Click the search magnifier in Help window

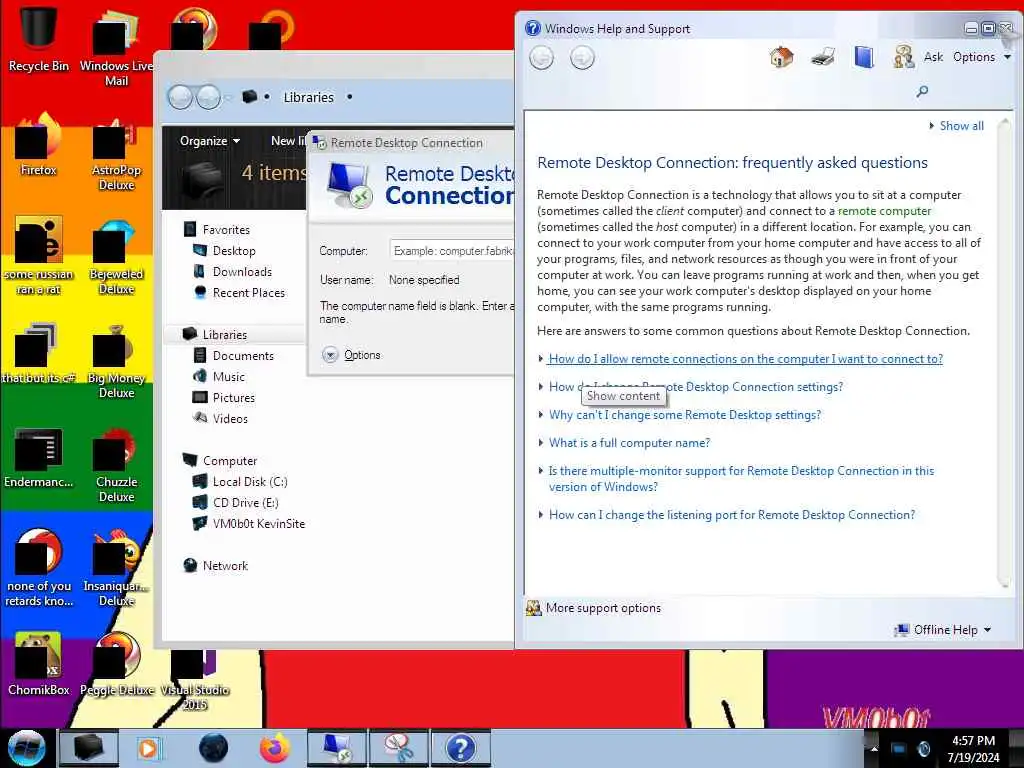(x=922, y=91)
